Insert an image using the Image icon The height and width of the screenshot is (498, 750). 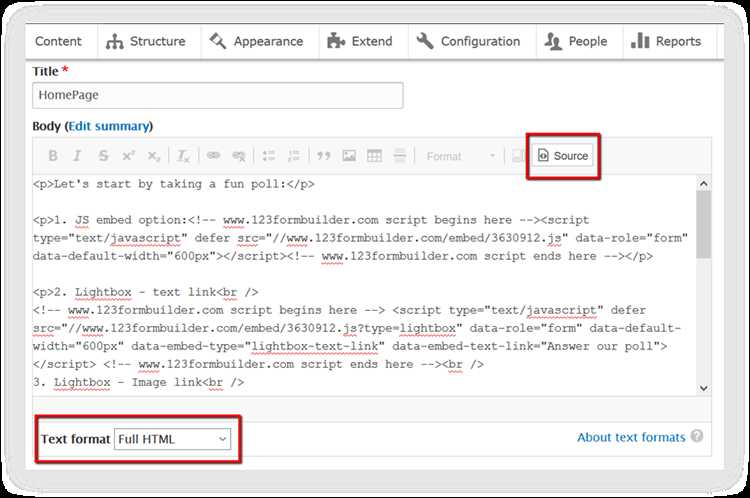(349, 156)
